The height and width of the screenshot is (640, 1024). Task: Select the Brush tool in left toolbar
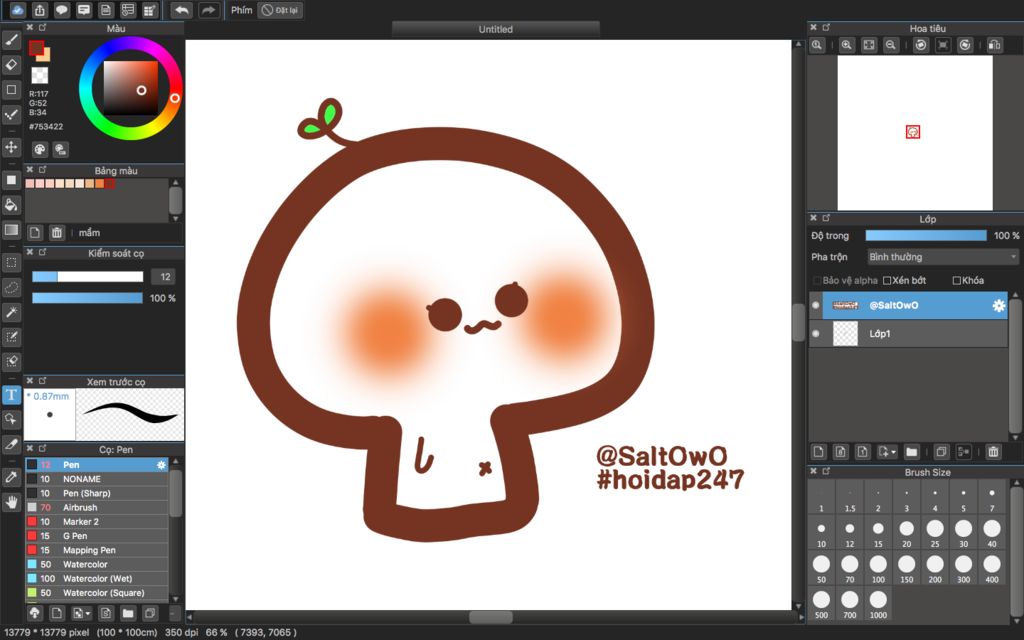[x=11, y=40]
